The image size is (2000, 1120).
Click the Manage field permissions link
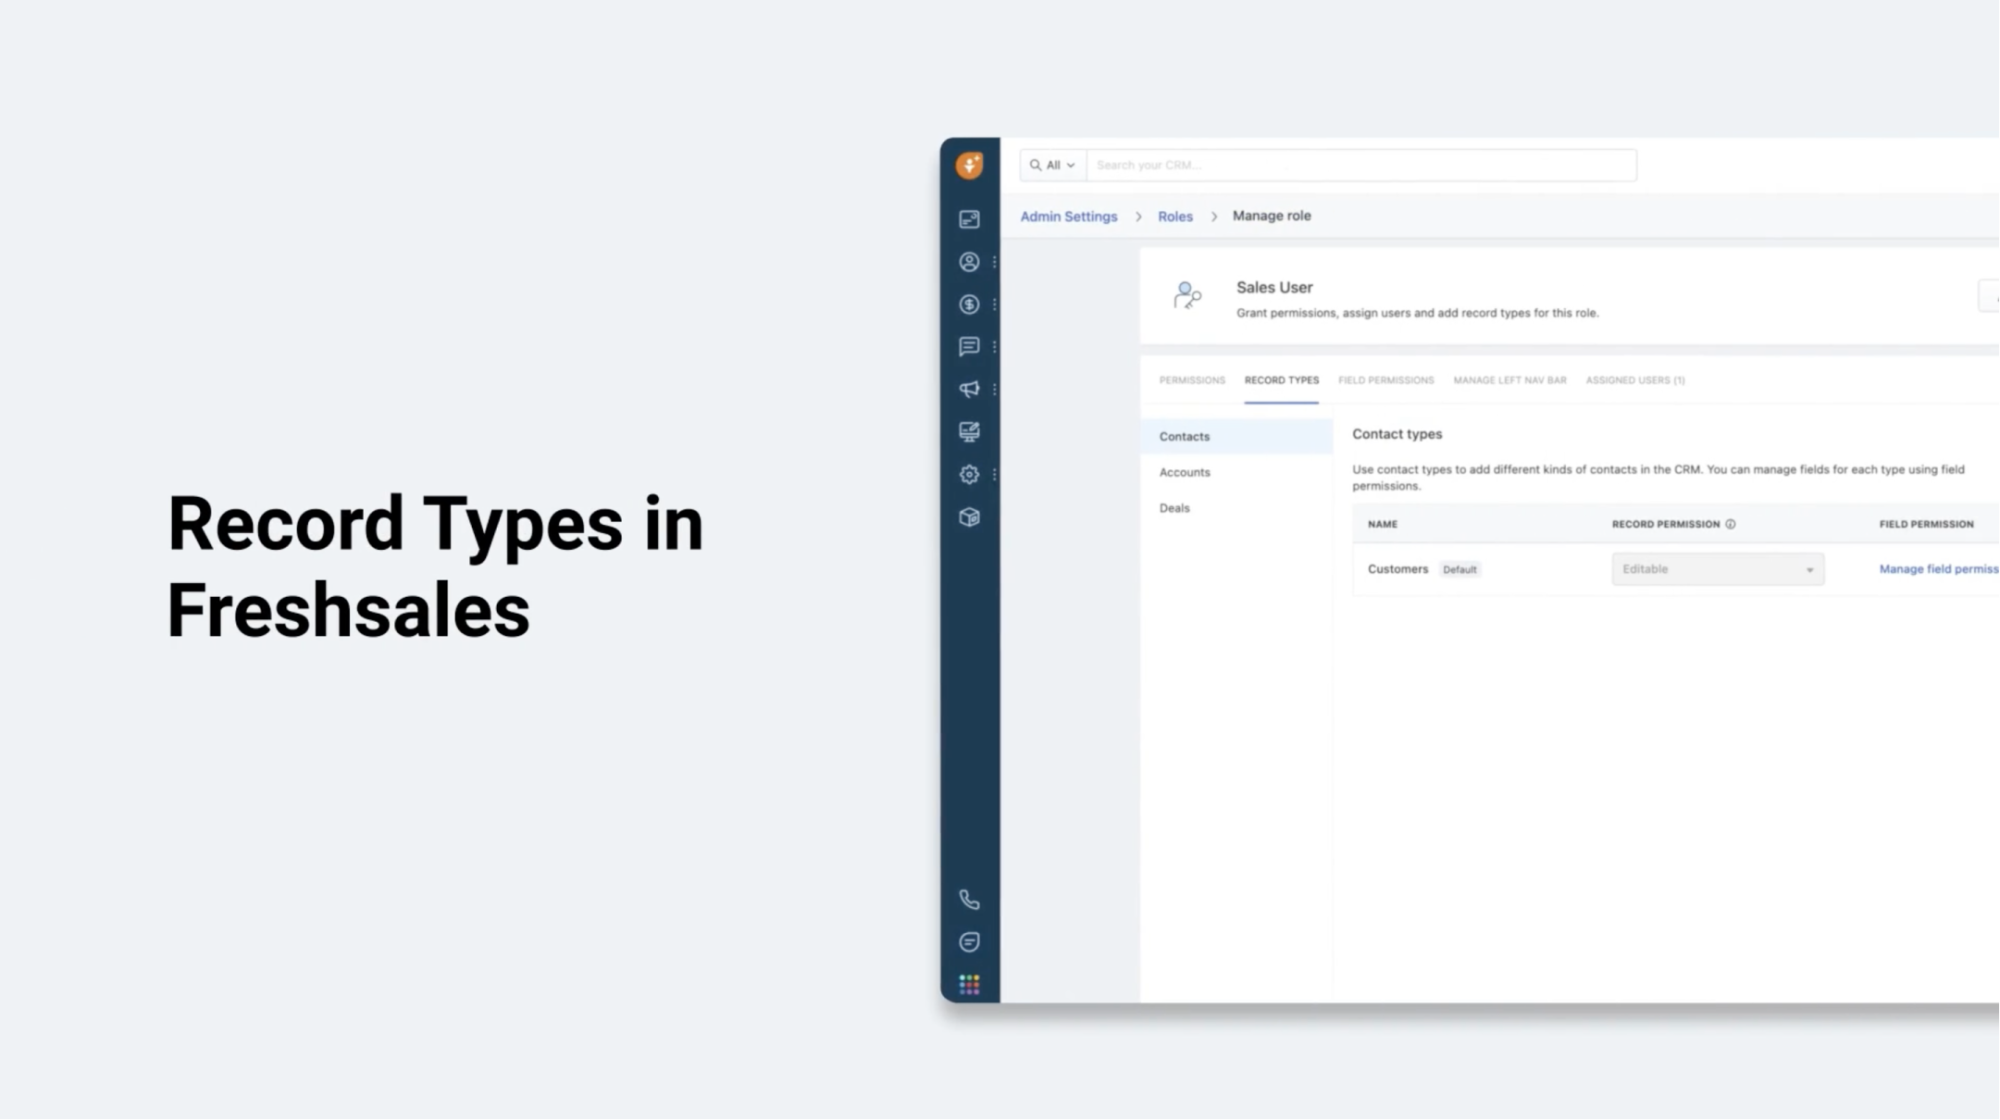pos(1937,569)
